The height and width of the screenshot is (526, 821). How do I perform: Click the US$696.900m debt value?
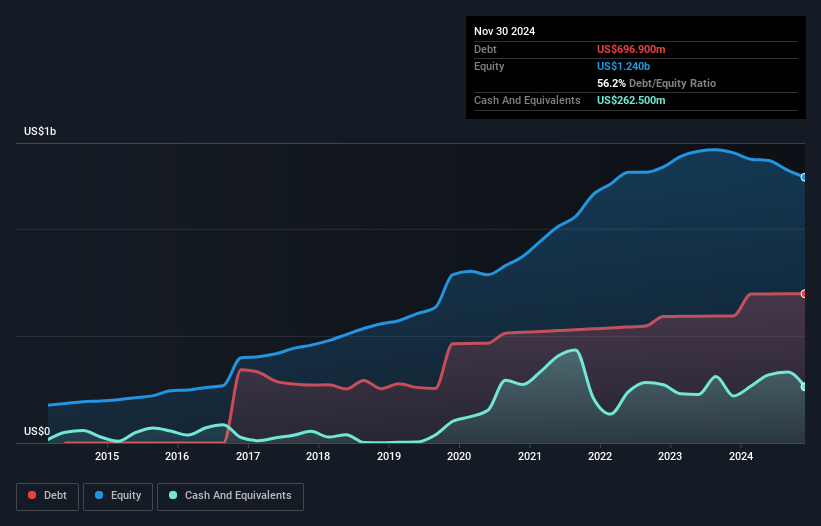(631, 49)
